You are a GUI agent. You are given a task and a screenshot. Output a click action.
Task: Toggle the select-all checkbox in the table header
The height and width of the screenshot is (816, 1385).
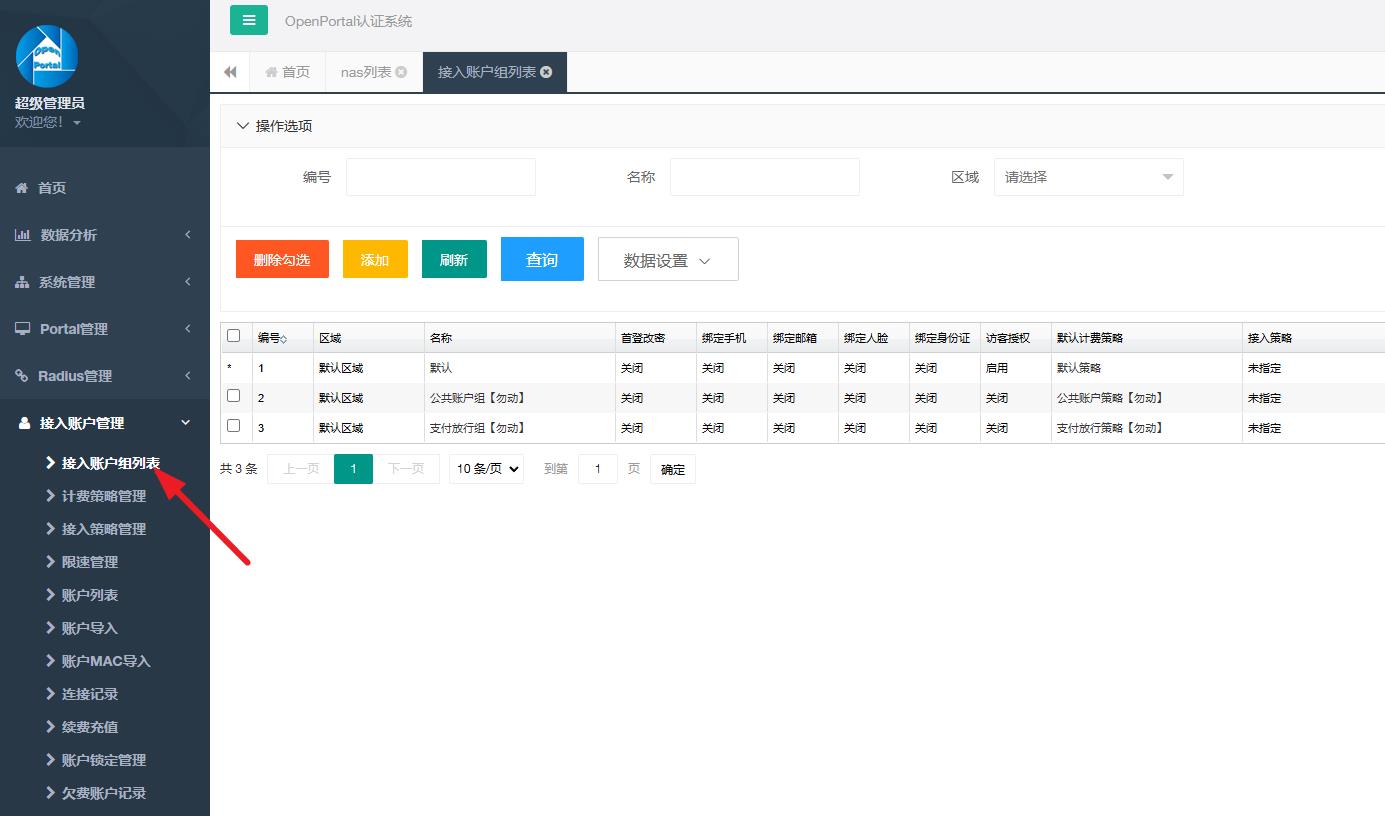[x=234, y=336]
